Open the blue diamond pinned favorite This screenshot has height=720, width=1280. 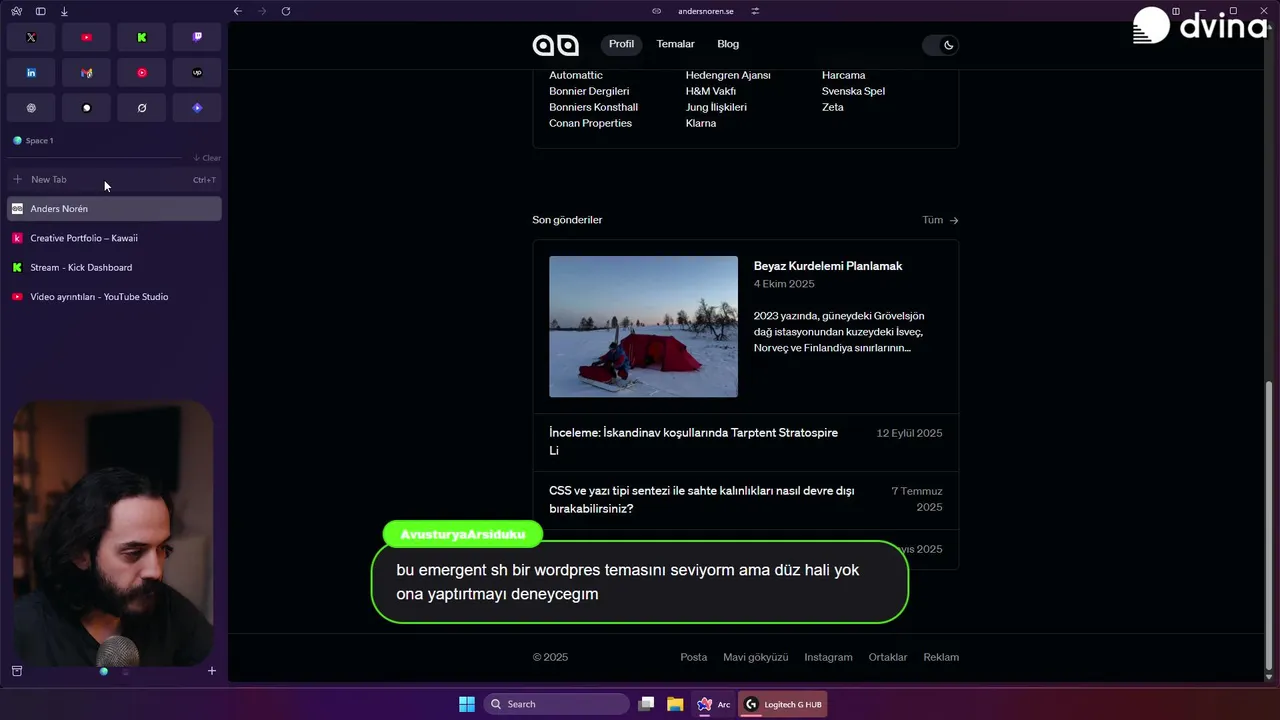(x=197, y=108)
